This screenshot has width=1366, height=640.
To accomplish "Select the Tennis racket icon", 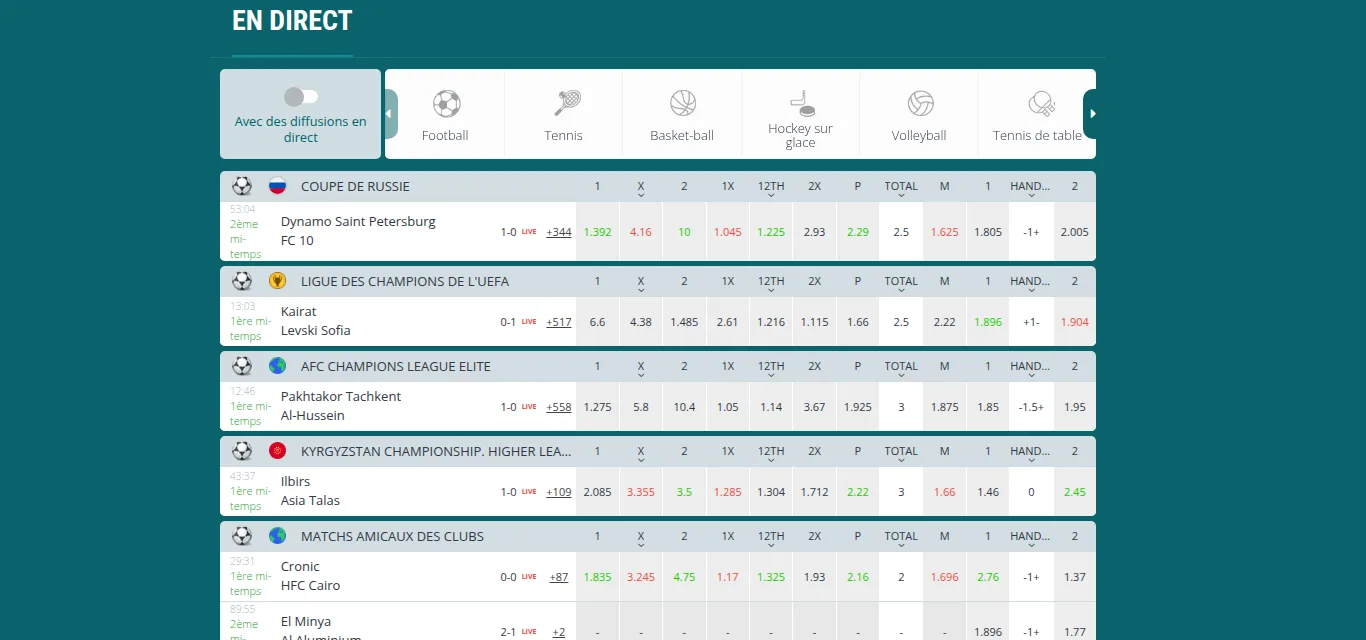I will (567, 103).
